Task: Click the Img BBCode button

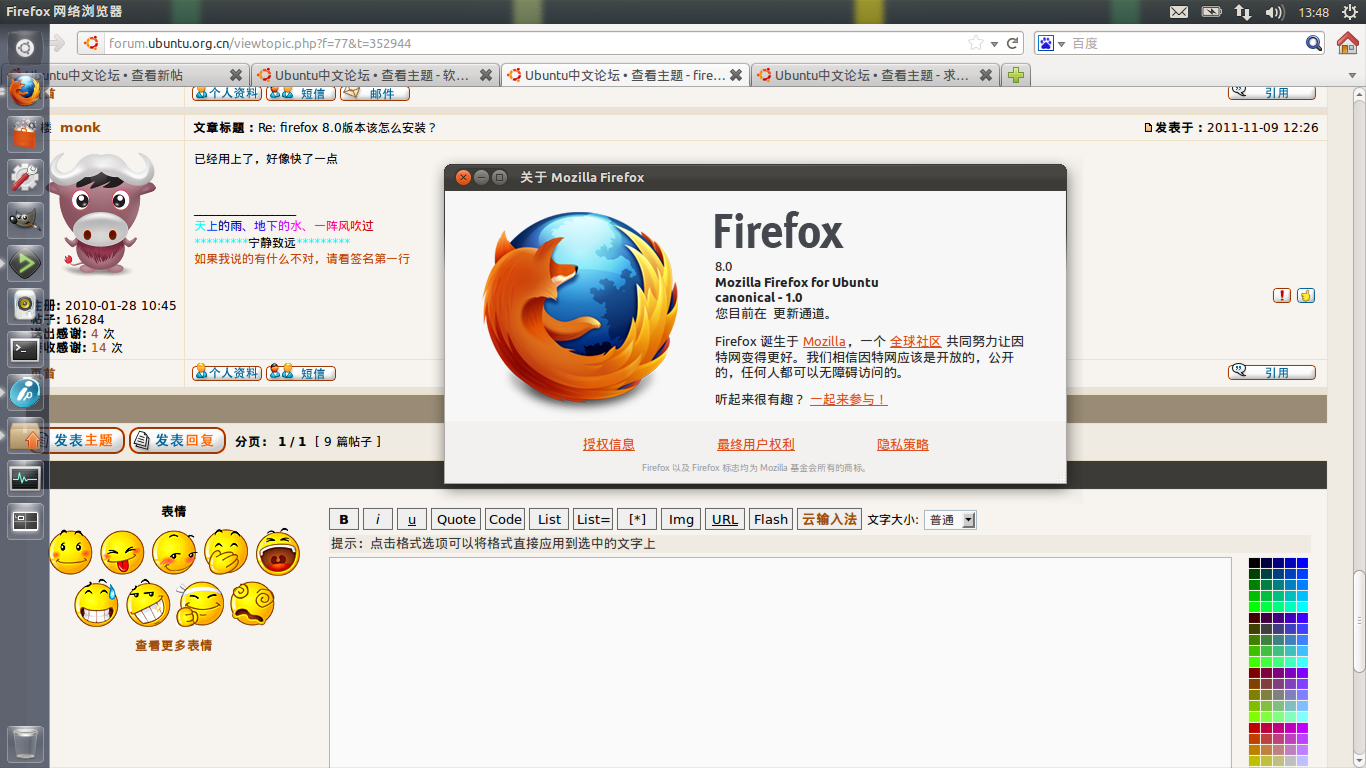Action: click(x=681, y=519)
